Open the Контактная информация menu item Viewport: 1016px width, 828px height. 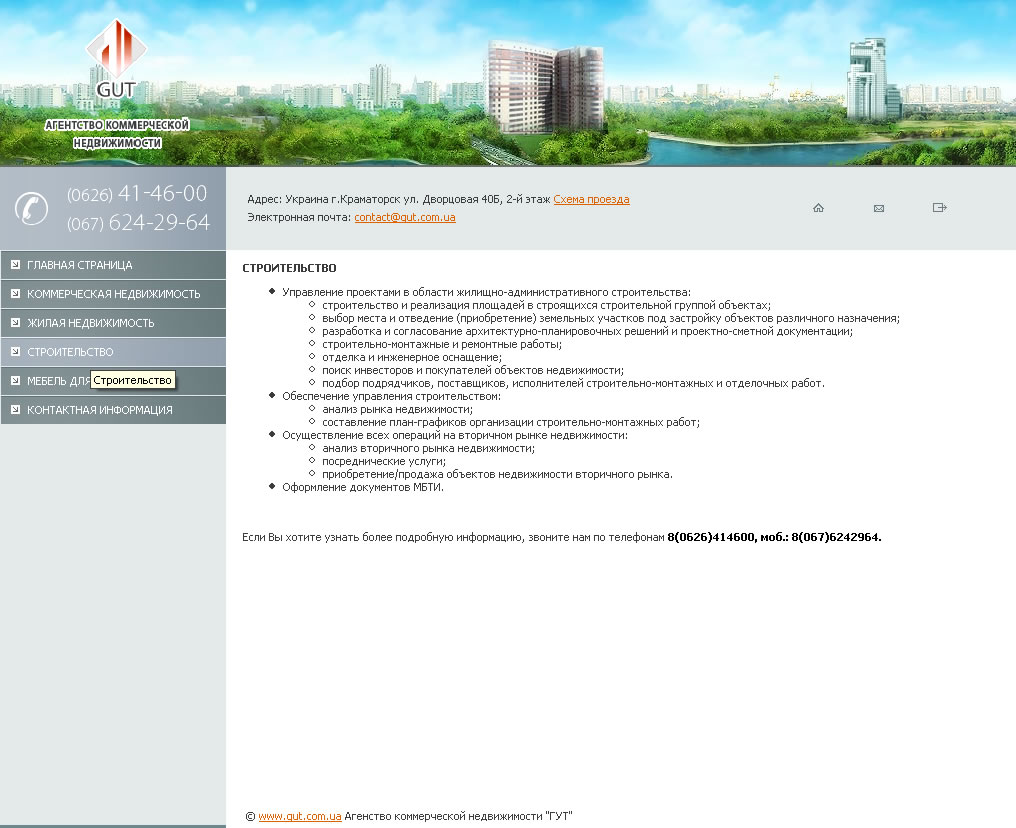coord(113,410)
